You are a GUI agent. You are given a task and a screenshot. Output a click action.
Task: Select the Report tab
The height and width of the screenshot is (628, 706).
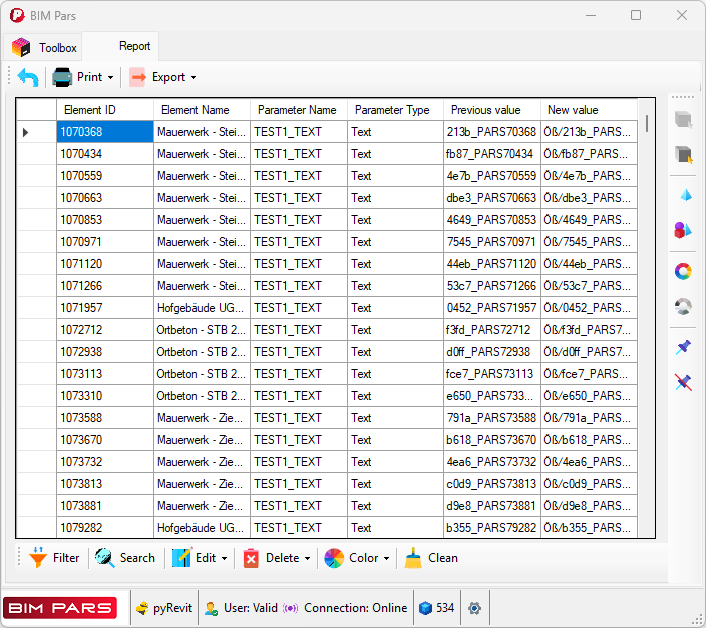[x=133, y=46]
